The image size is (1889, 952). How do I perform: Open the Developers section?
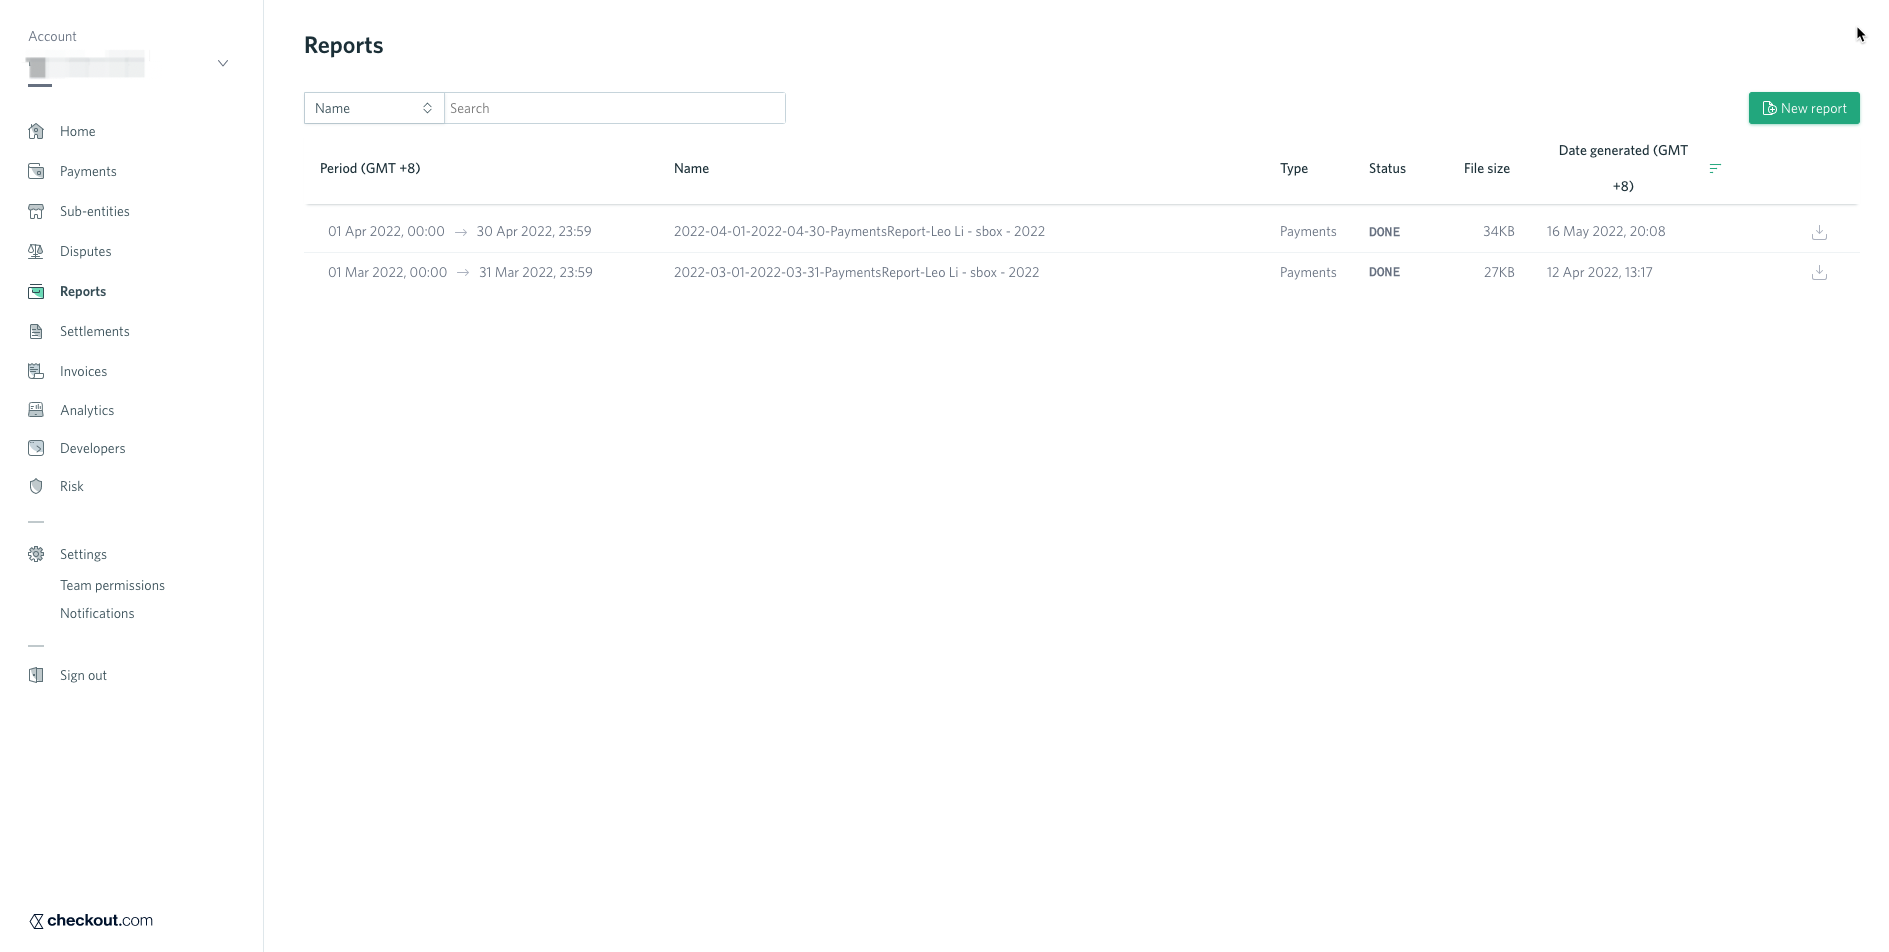pyautogui.click(x=92, y=448)
